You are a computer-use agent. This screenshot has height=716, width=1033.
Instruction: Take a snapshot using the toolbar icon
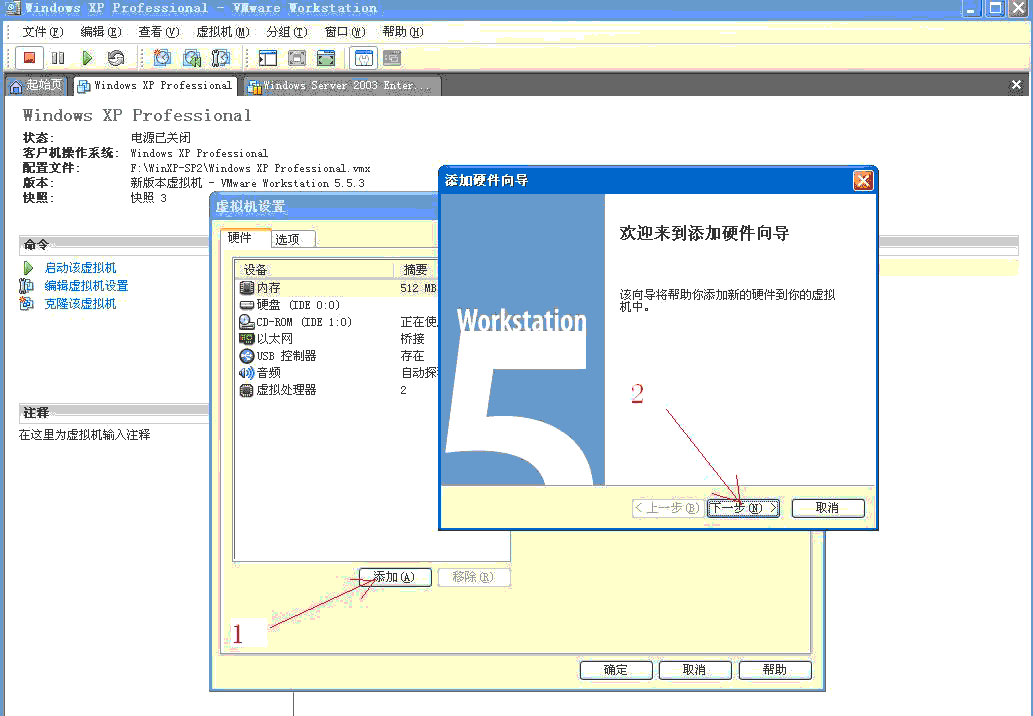pos(162,58)
